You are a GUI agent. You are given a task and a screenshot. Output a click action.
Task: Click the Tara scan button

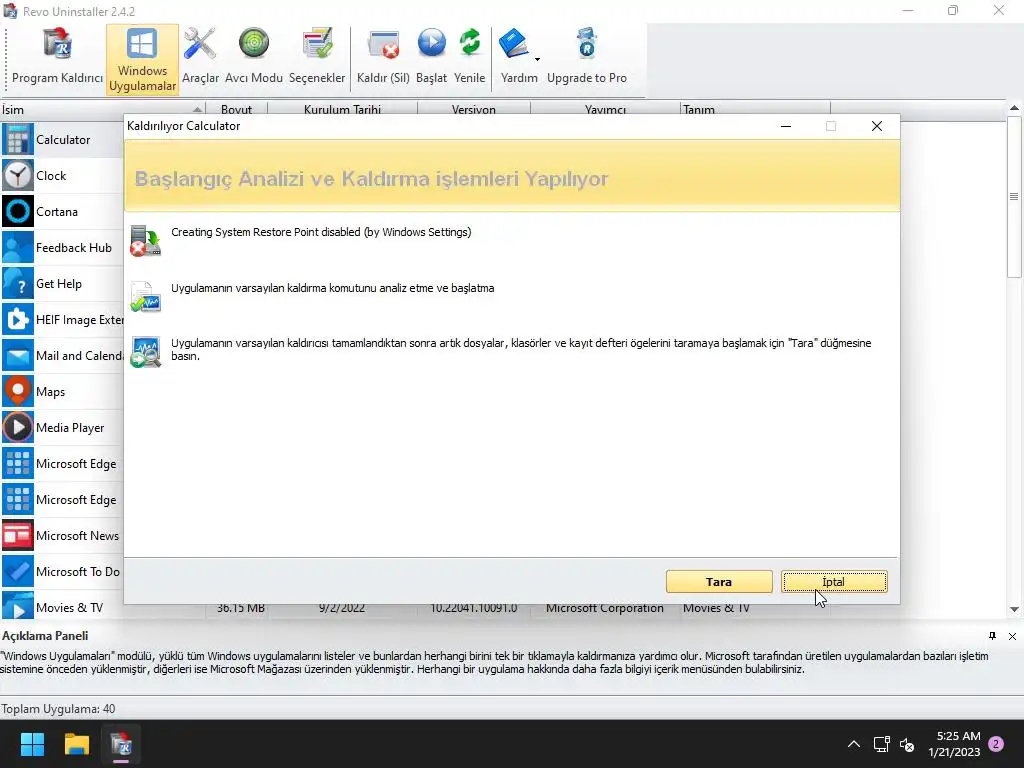(x=719, y=581)
